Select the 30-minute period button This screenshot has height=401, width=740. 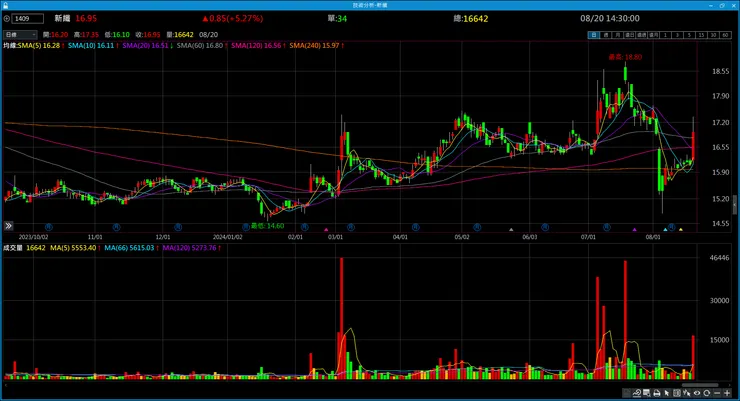point(714,35)
